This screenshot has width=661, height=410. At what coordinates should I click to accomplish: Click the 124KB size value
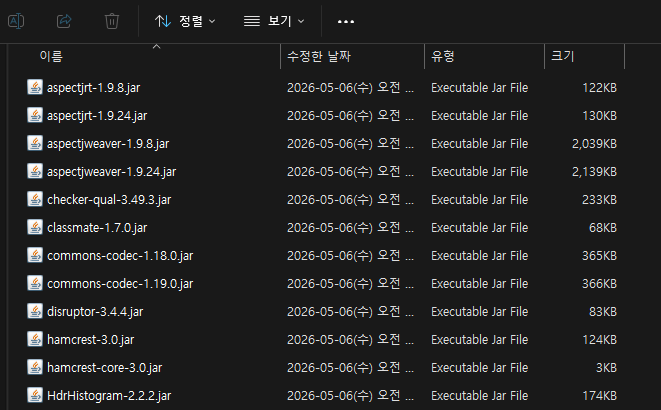[599, 340]
